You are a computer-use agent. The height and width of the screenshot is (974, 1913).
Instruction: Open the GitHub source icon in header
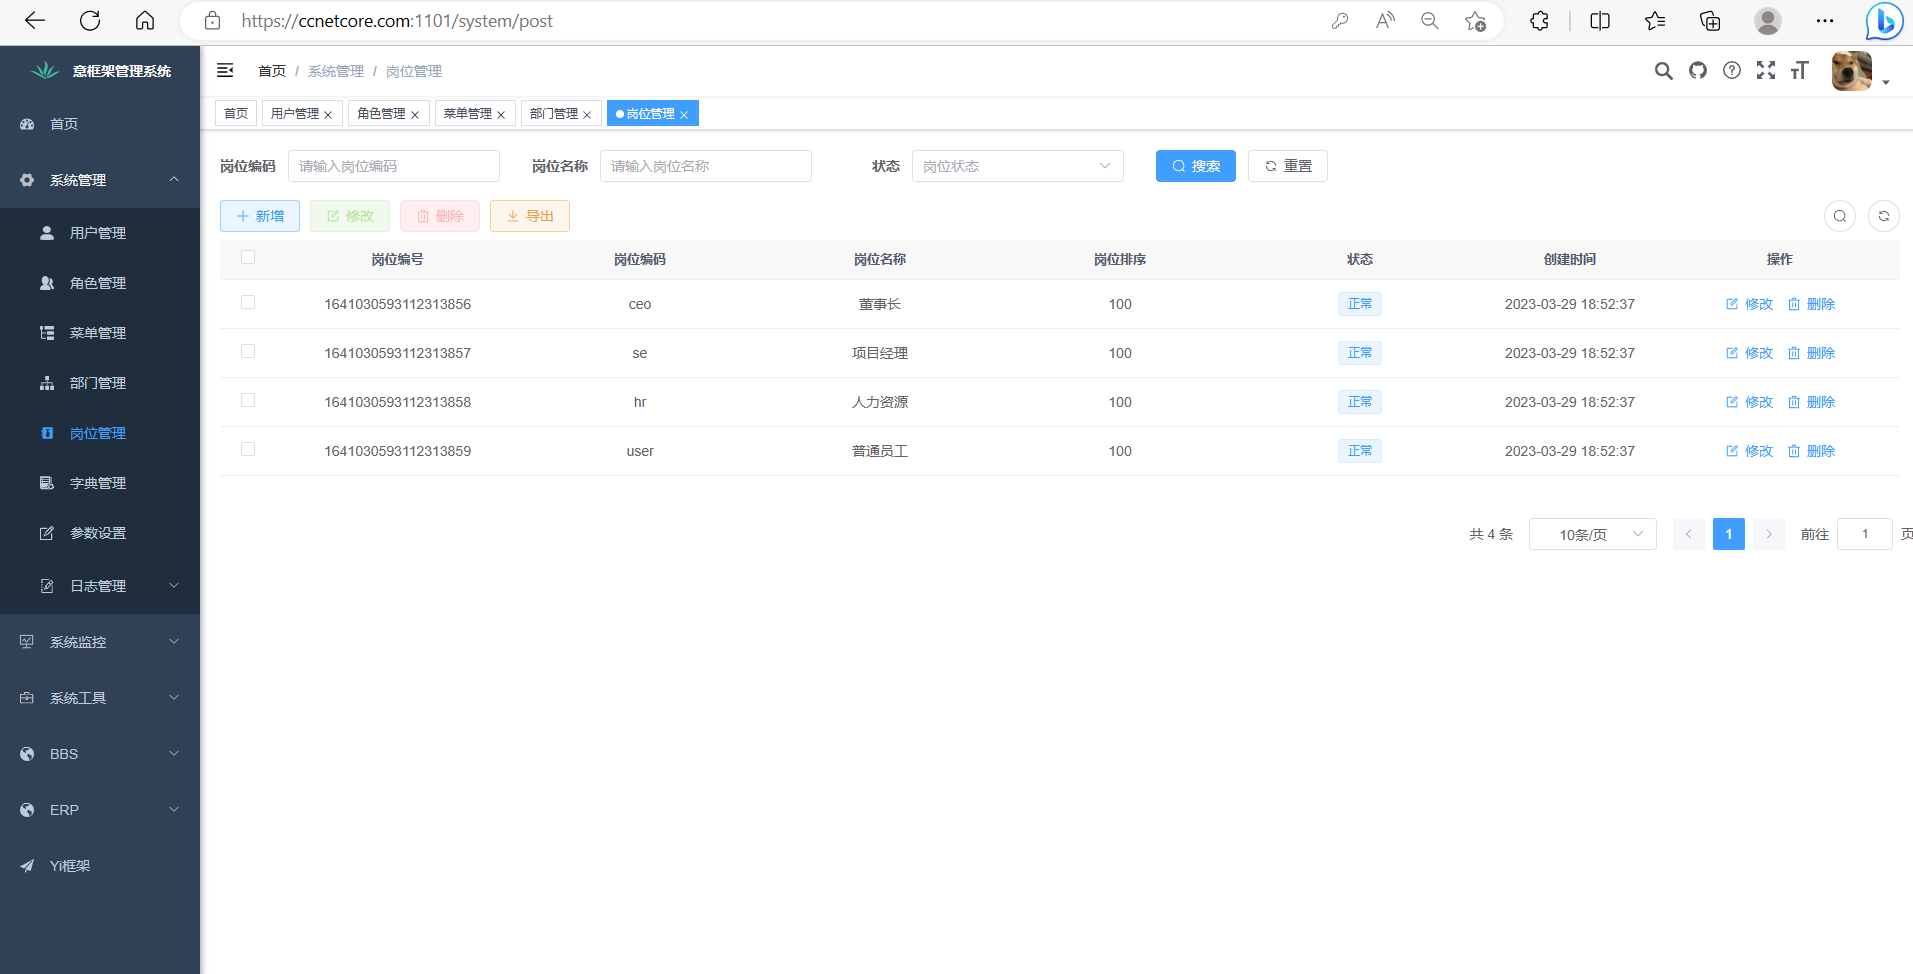click(1698, 70)
